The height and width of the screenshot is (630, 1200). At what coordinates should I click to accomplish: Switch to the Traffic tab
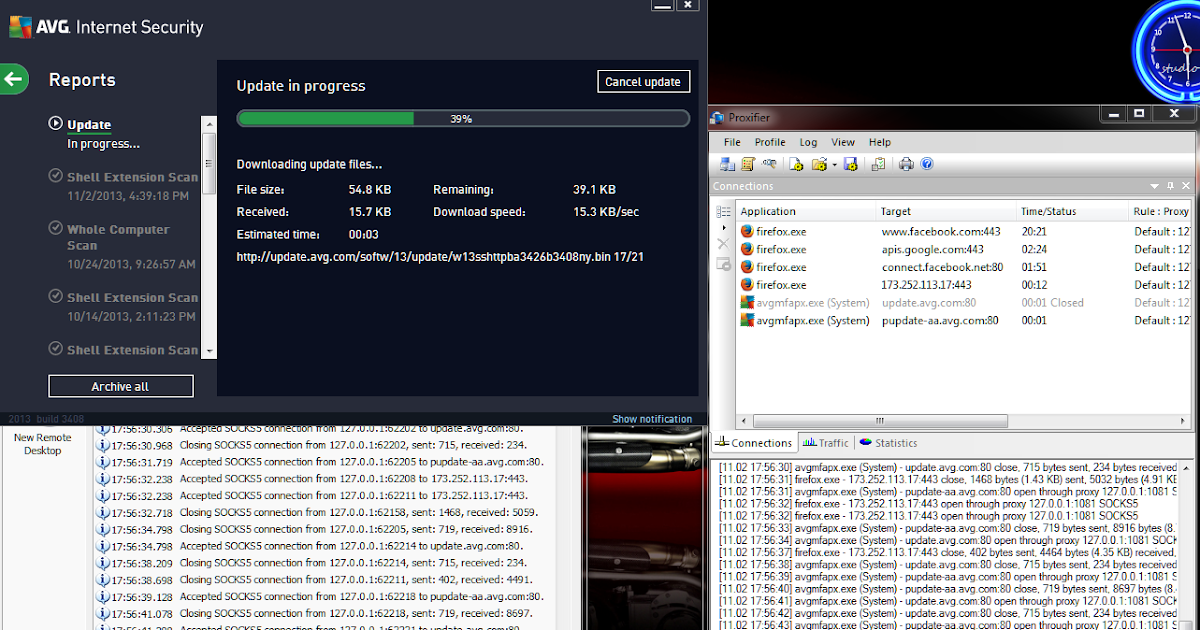(826, 442)
